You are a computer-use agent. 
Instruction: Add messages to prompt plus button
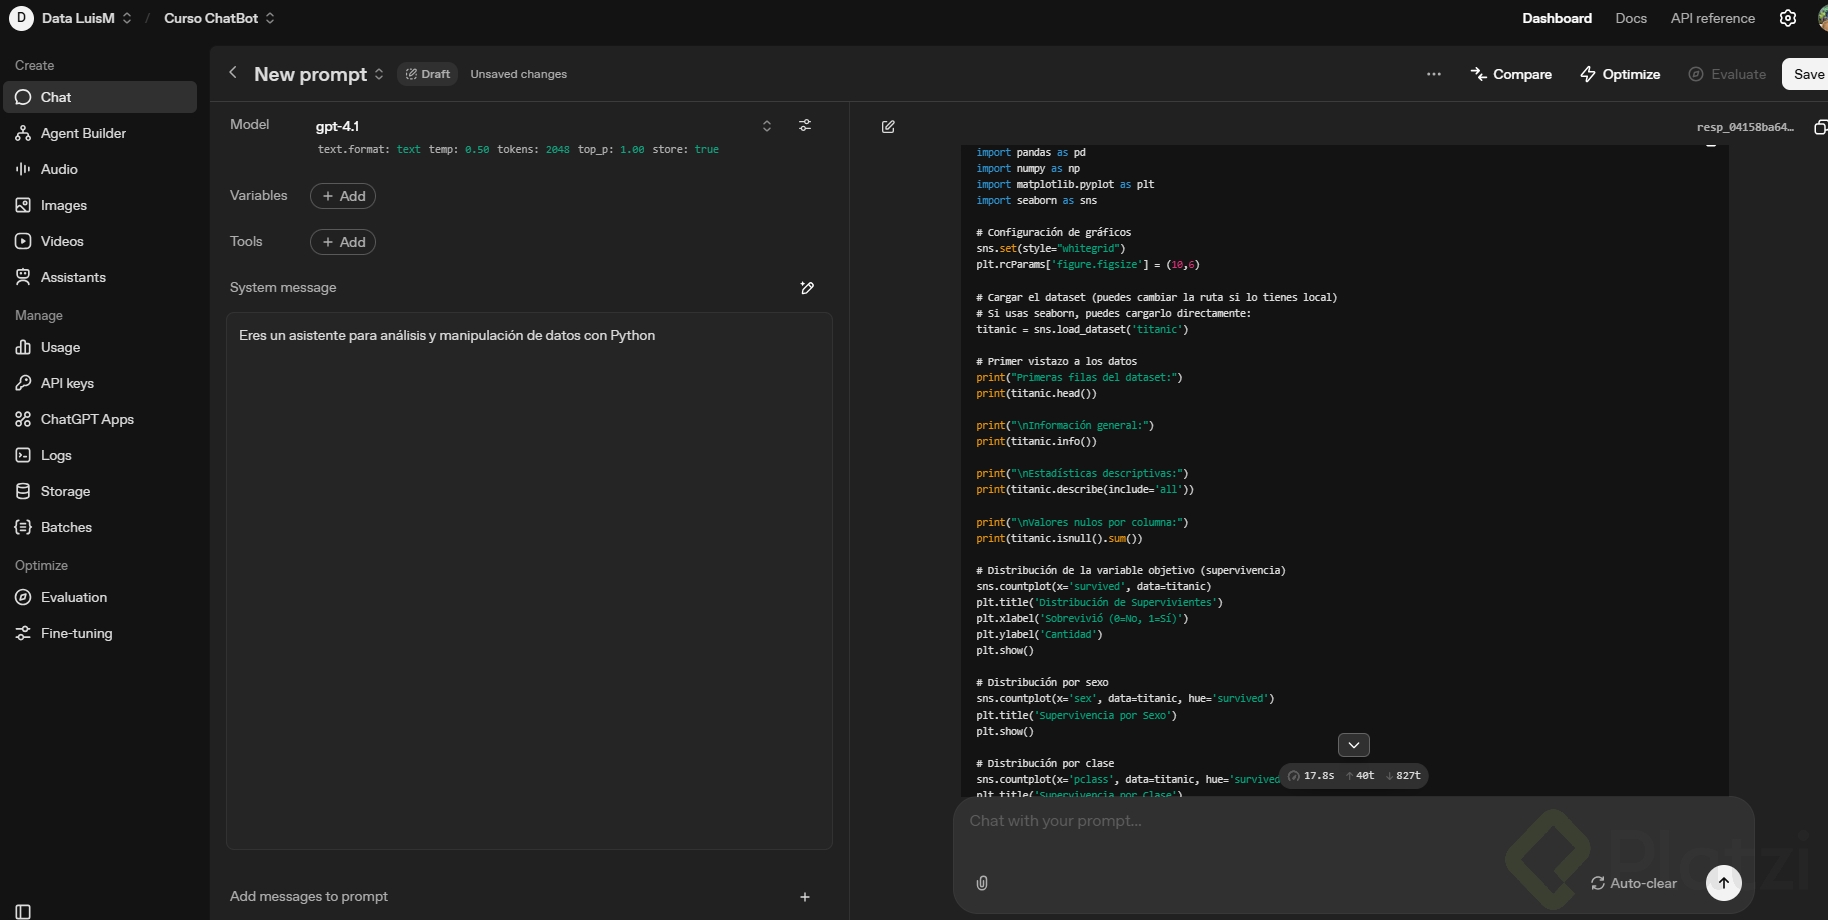tap(805, 897)
